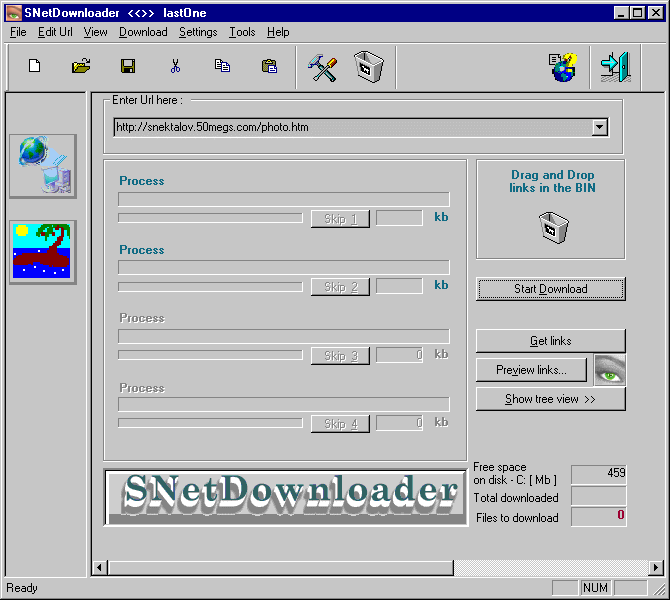
Task: Open the View menu
Action: click(95, 32)
